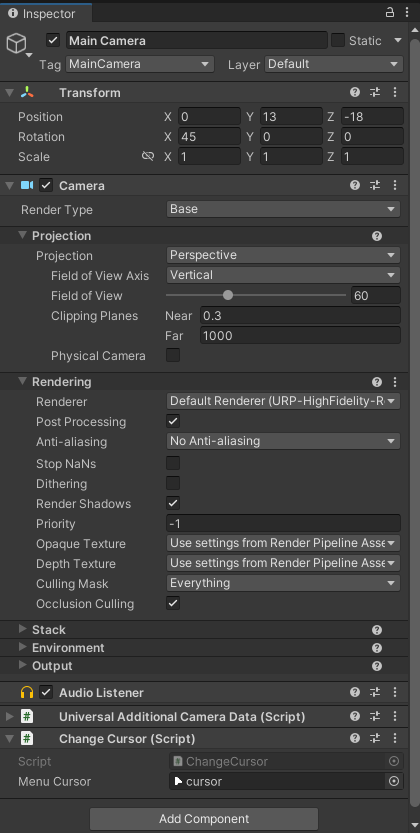Click the Add Component button

[x=204, y=819]
